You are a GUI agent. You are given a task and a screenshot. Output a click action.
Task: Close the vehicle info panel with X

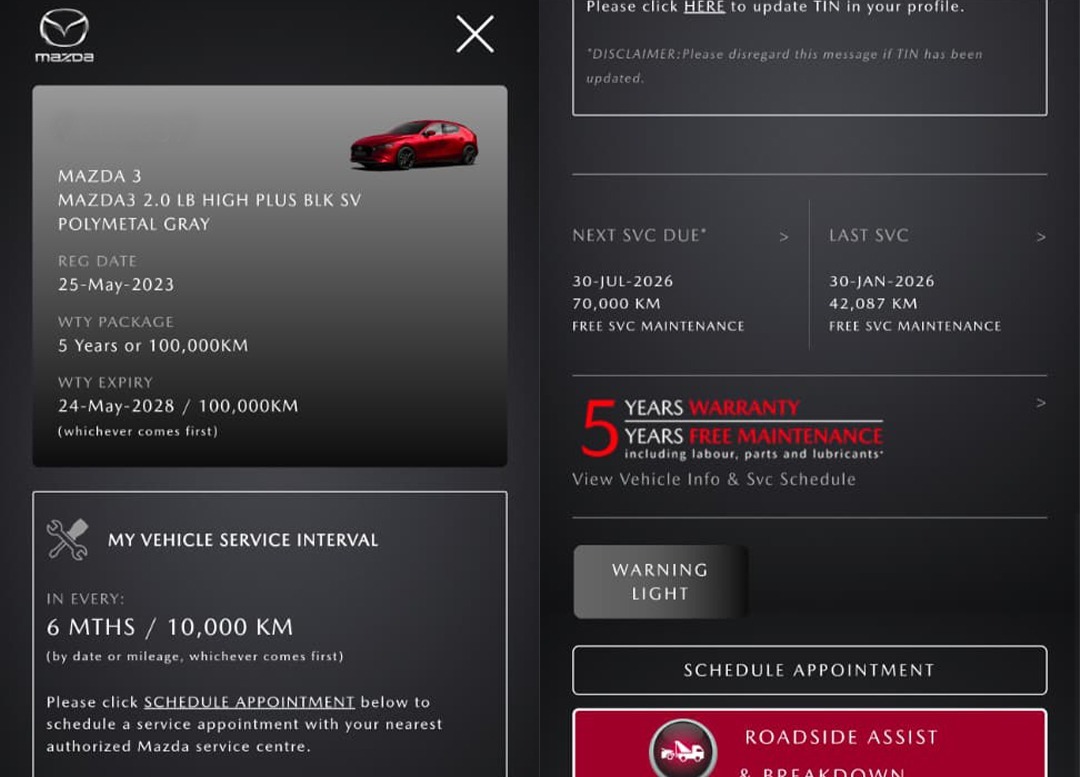tap(475, 34)
